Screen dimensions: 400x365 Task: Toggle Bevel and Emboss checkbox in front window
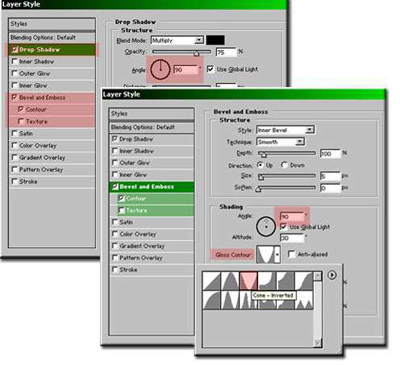click(115, 186)
